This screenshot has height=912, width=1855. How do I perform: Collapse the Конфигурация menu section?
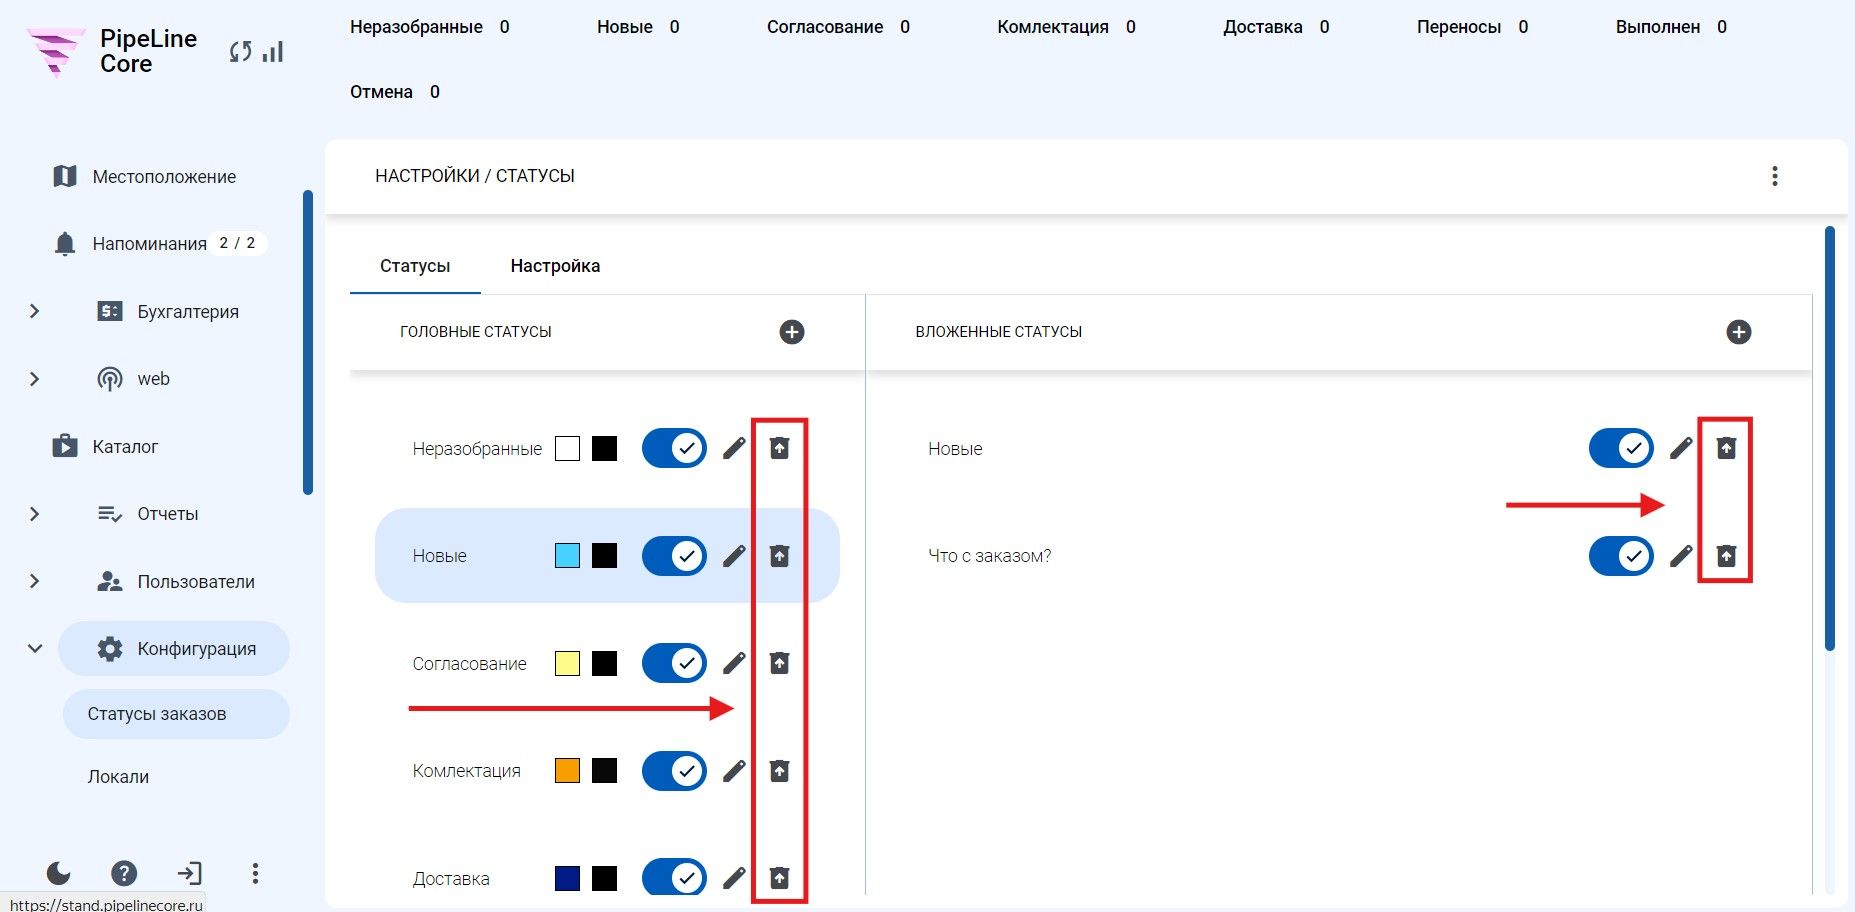[35, 648]
